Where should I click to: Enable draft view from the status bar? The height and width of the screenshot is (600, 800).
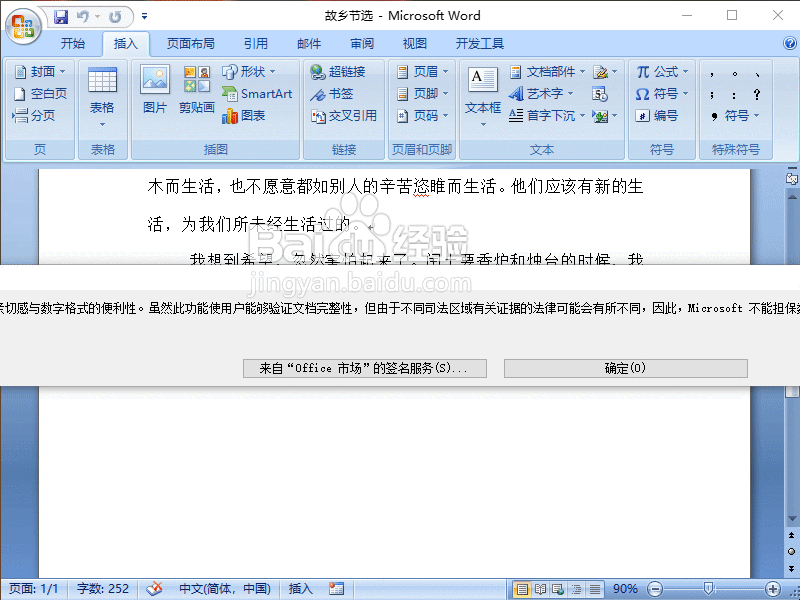[595, 589]
